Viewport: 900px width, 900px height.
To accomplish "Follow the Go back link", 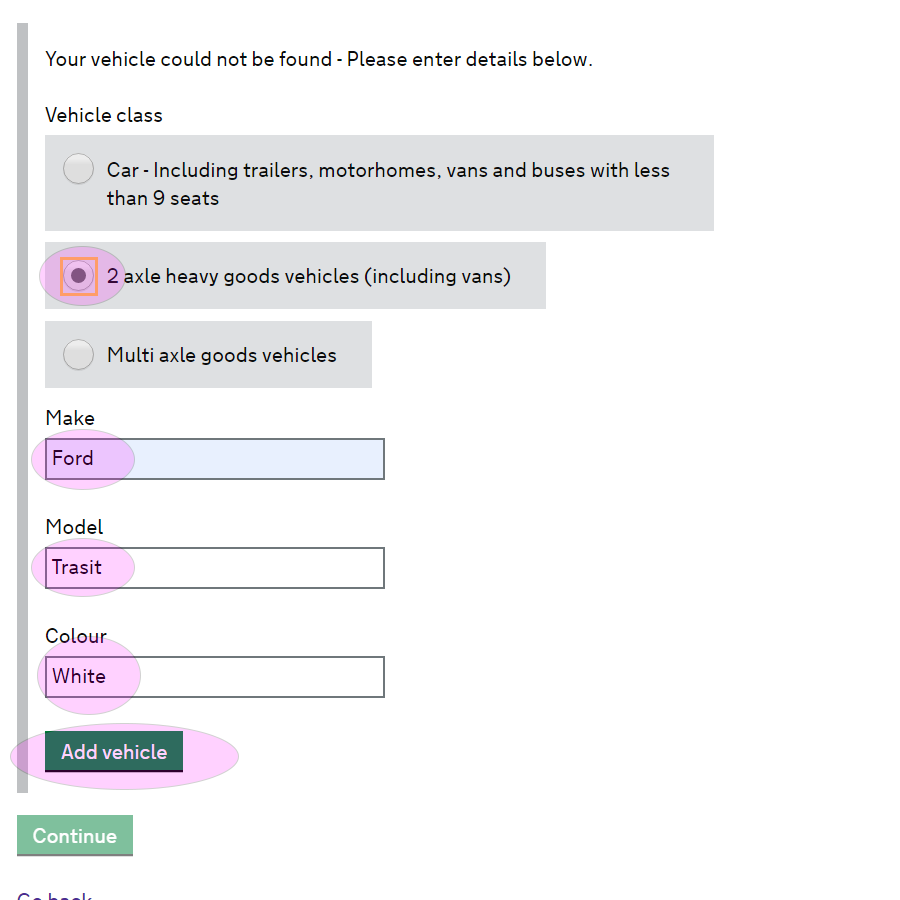I will pos(55,895).
